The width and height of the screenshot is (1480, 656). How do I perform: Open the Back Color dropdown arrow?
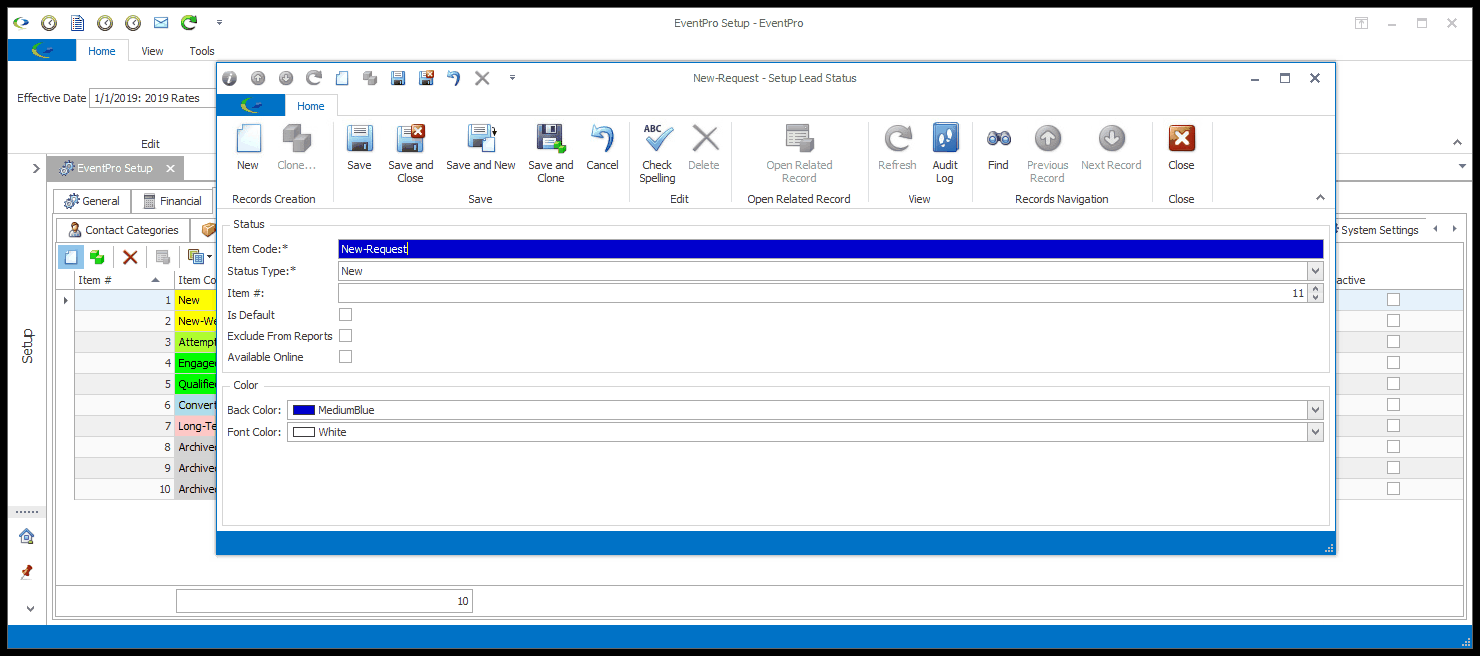coord(1315,410)
